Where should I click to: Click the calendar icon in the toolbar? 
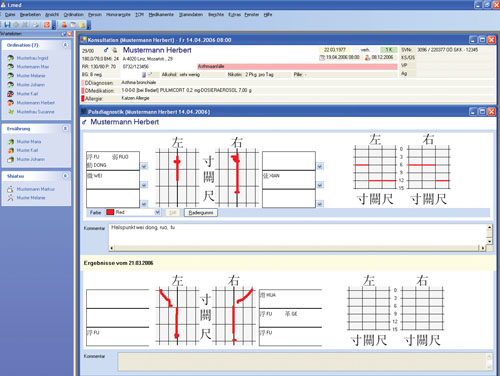click(x=73, y=25)
